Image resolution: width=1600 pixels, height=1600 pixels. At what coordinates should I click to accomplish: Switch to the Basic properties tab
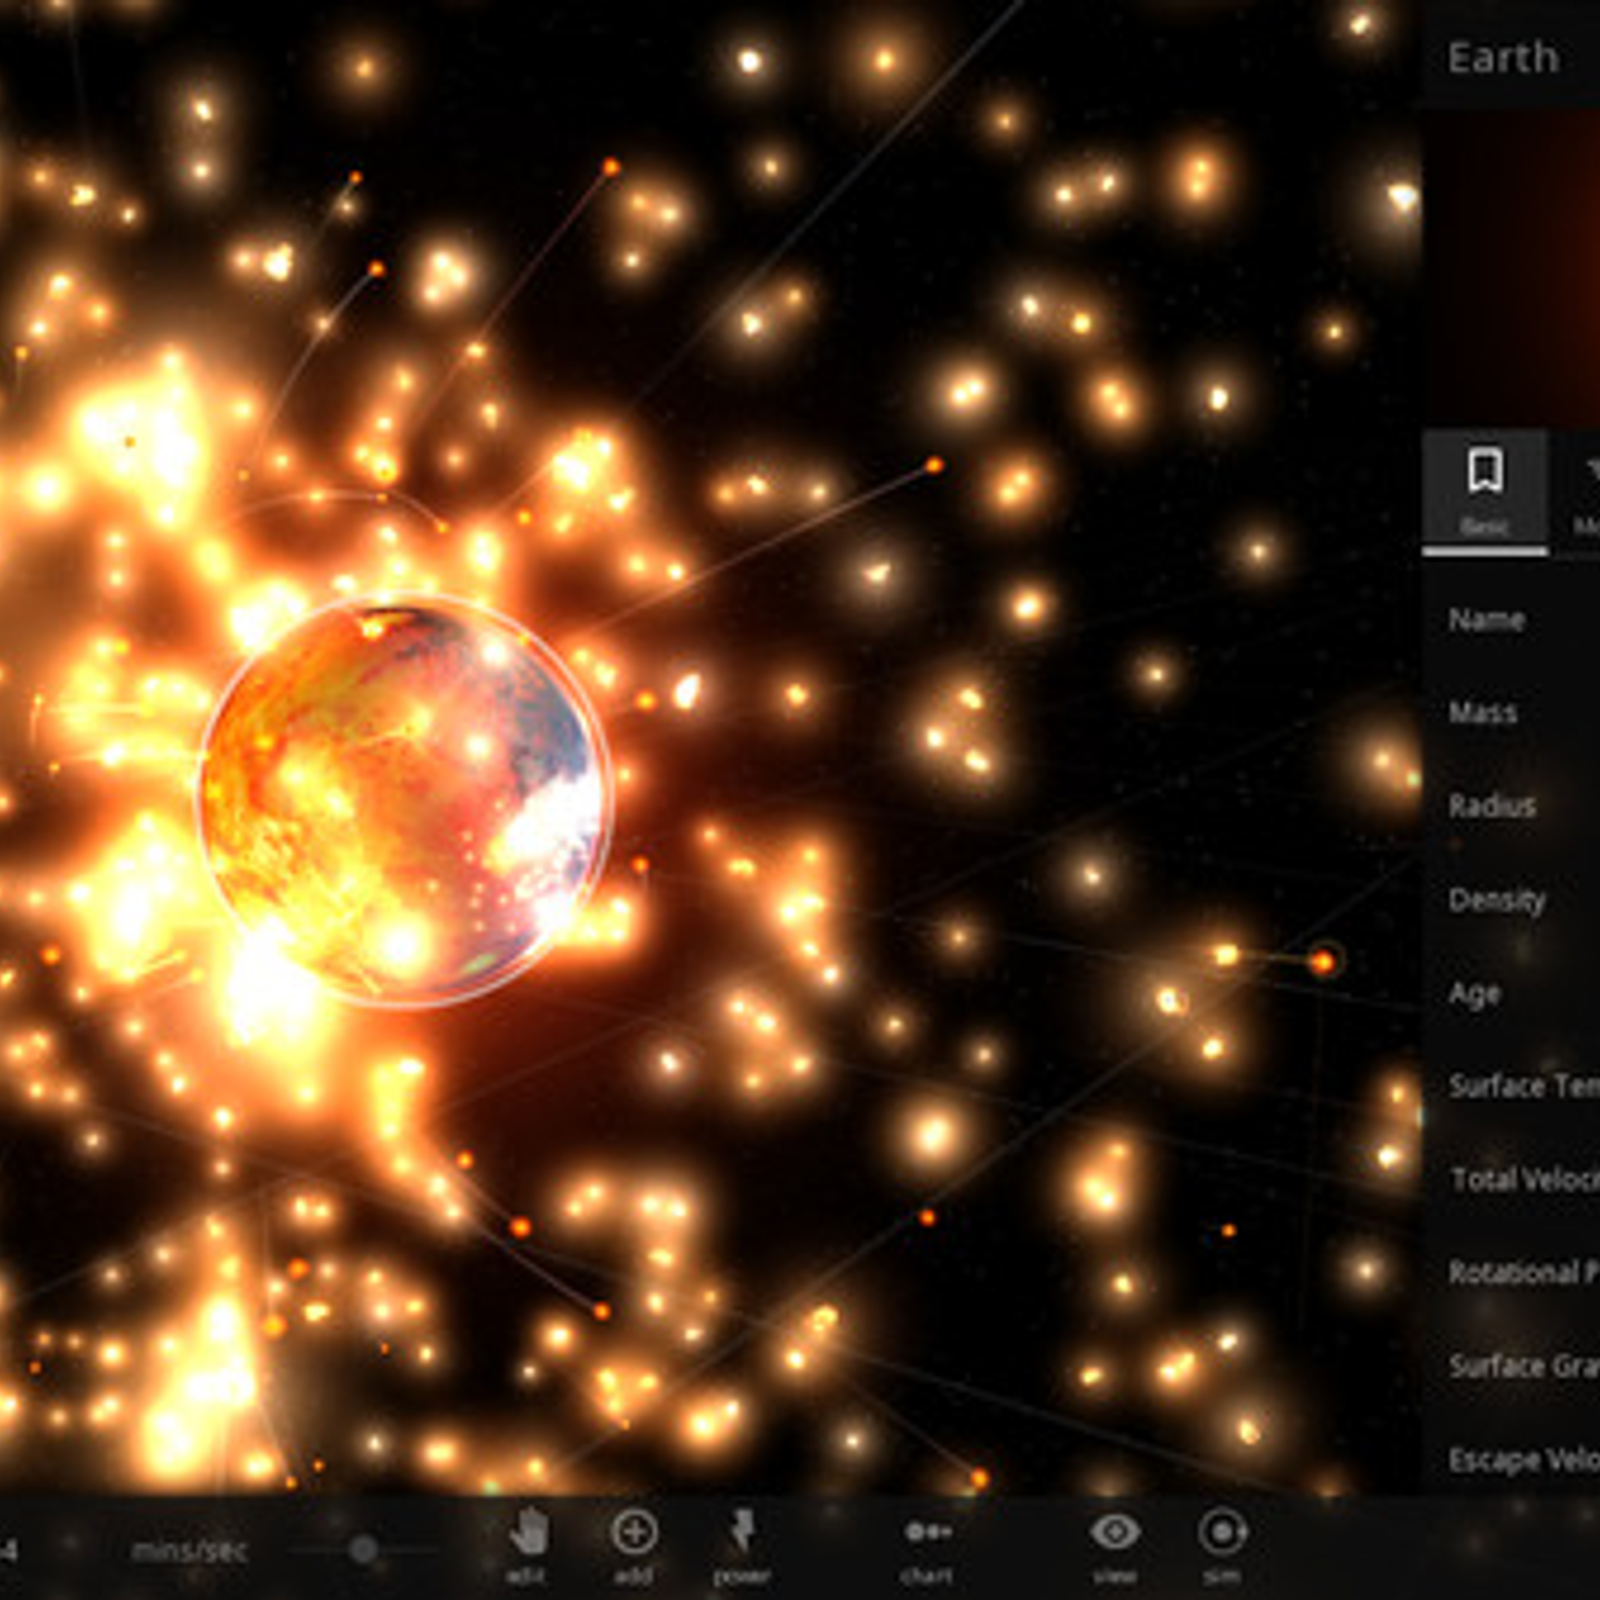pyautogui.click(x=1485, y=493)
